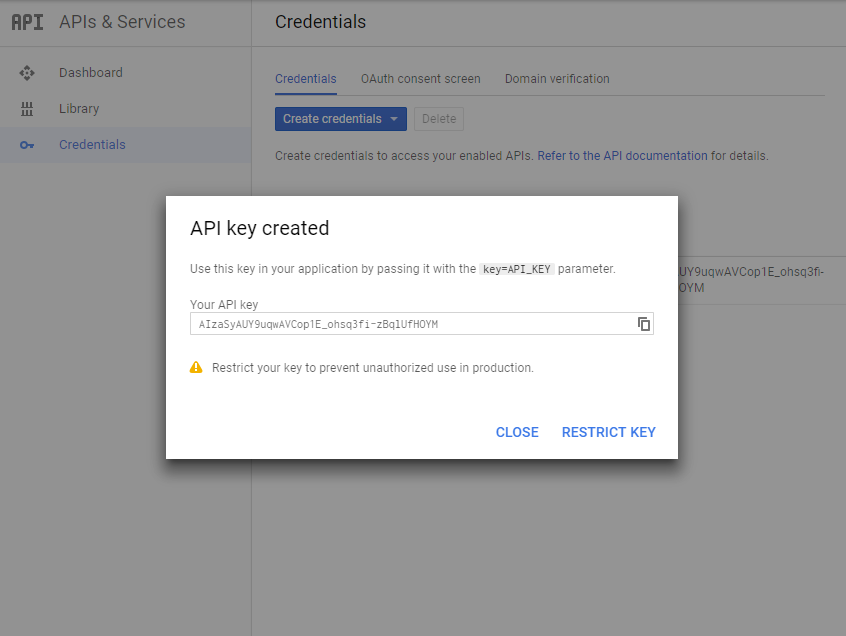
Task: Click the API logo at top left
Action: pos(28,22)
